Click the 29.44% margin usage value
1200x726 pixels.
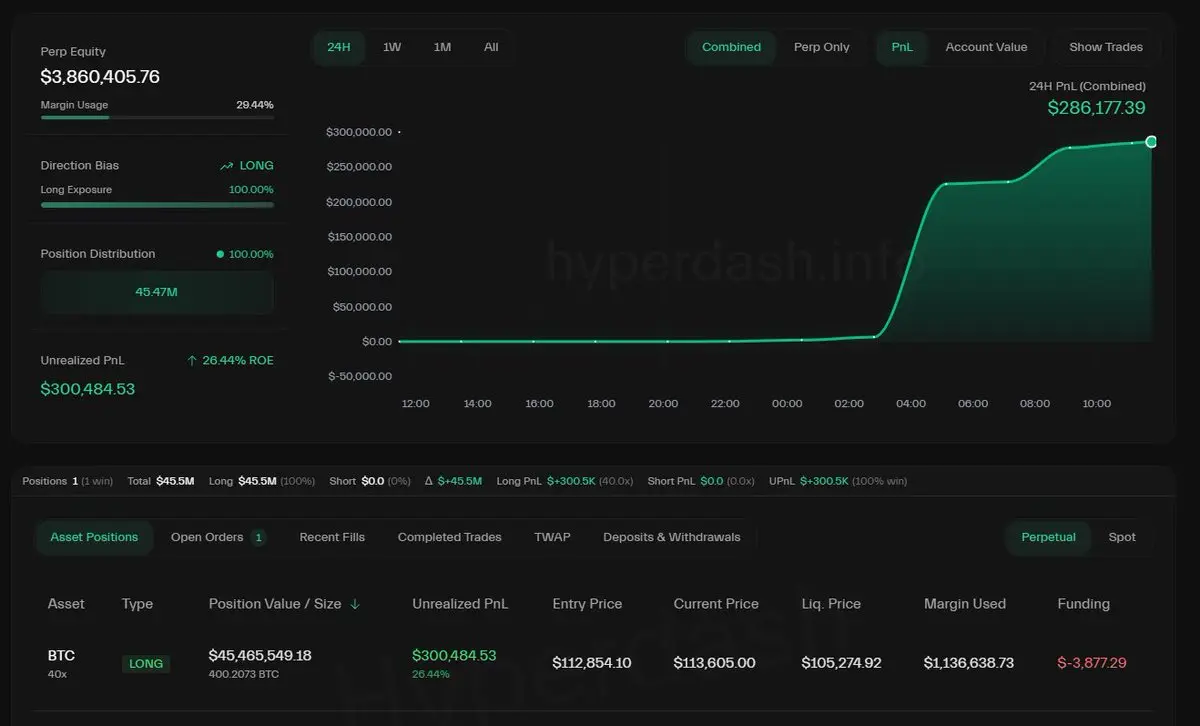(254, 105)
